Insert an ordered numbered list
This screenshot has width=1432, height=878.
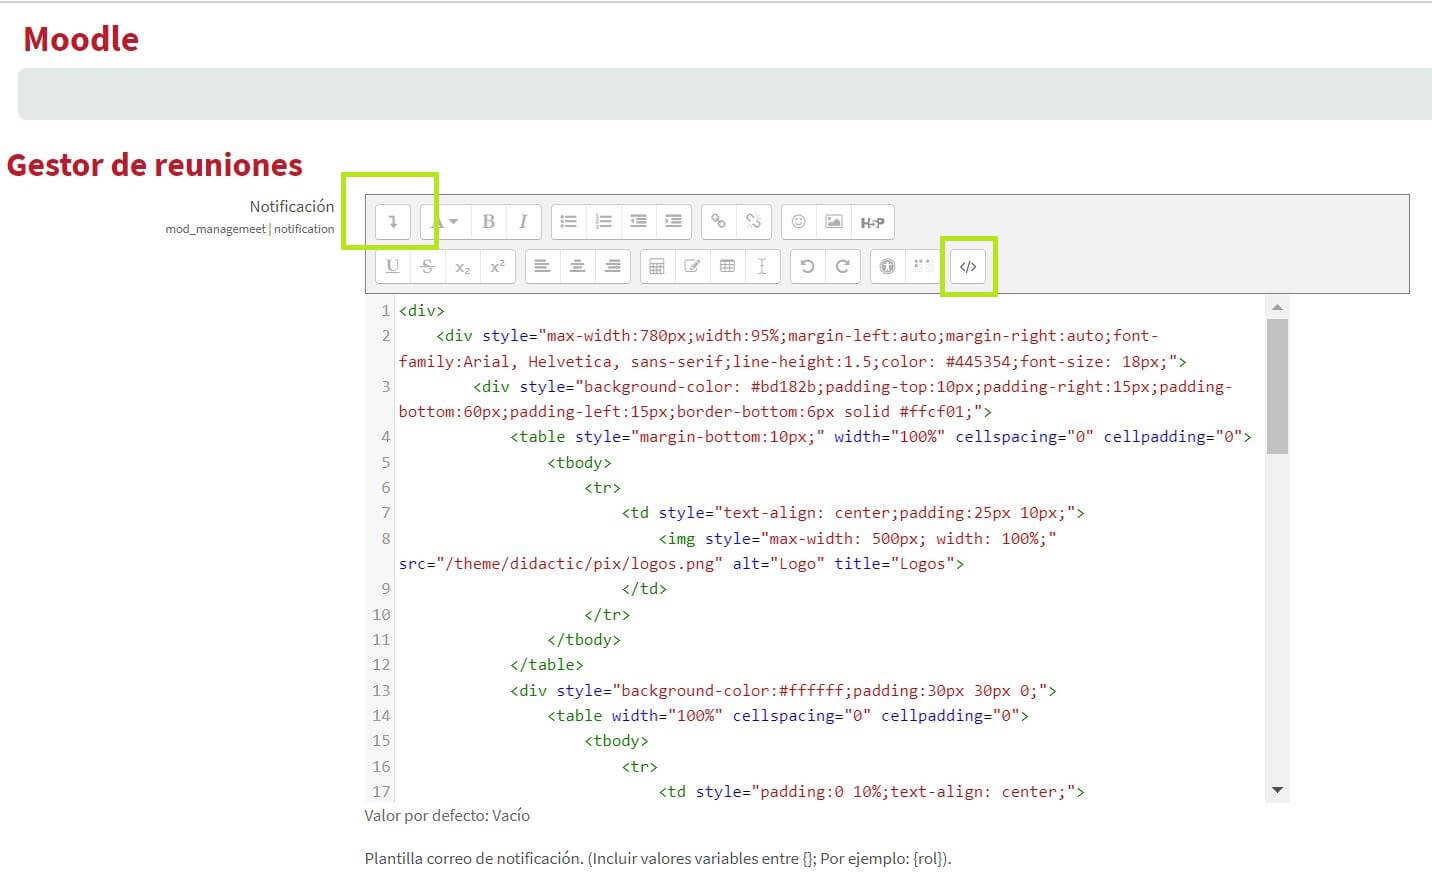pyautogui.click(x=604, y=222)
